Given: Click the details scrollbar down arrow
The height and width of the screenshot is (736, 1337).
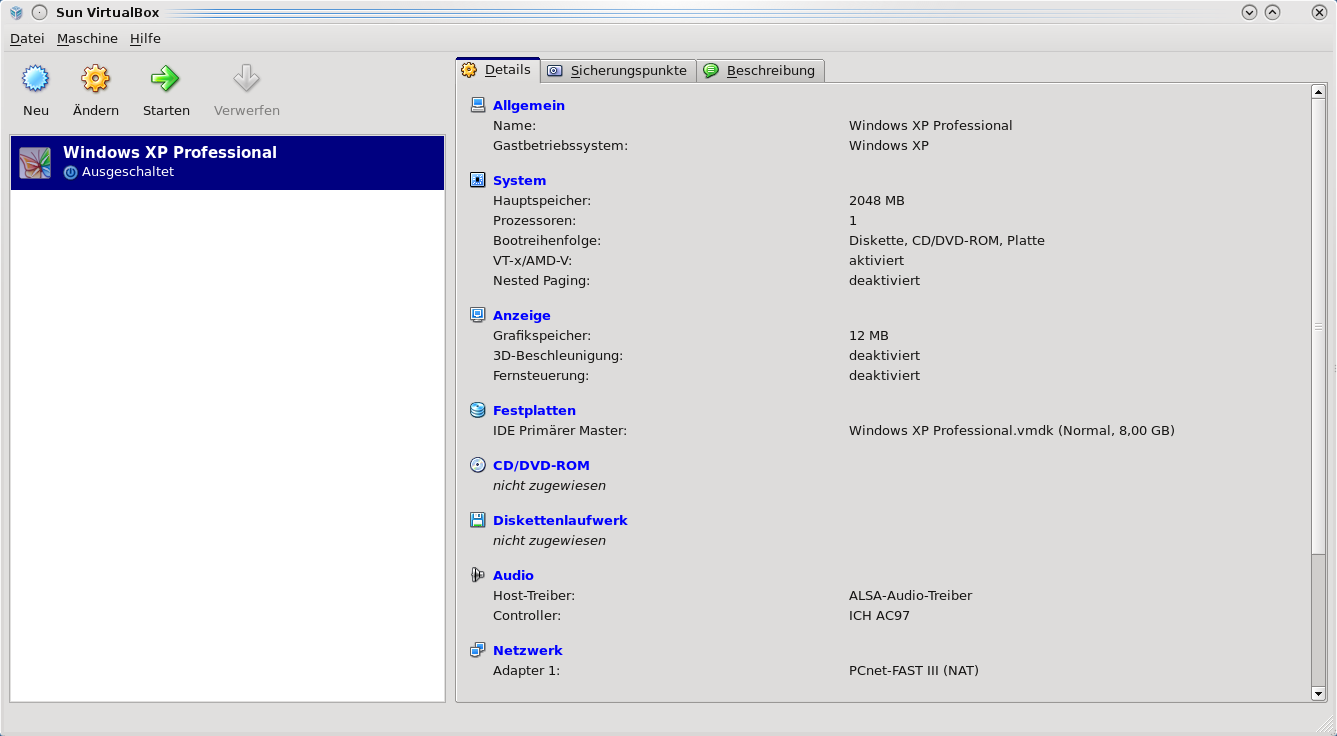Looking at the screenshot, I should [1318, 693].
